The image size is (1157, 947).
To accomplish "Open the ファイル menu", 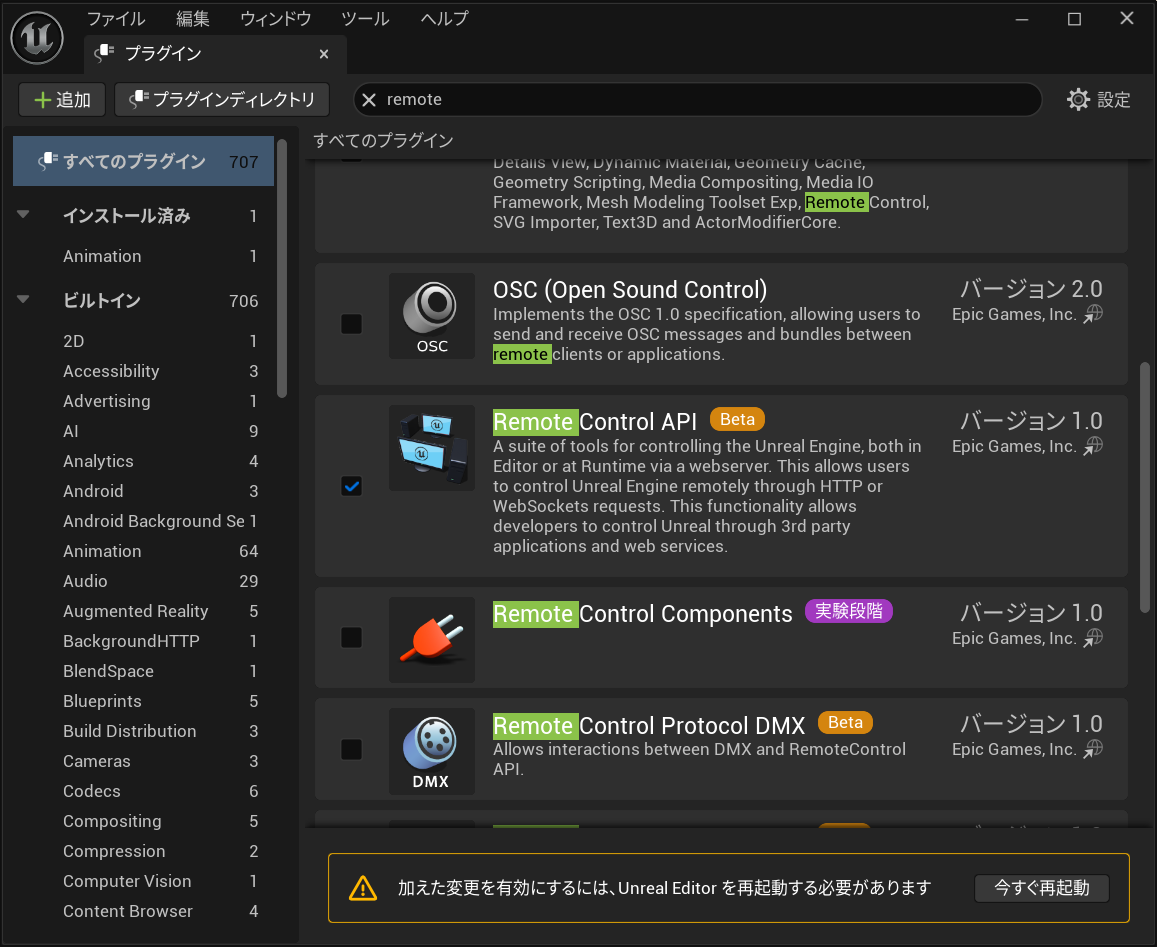I will click(116, 18).
